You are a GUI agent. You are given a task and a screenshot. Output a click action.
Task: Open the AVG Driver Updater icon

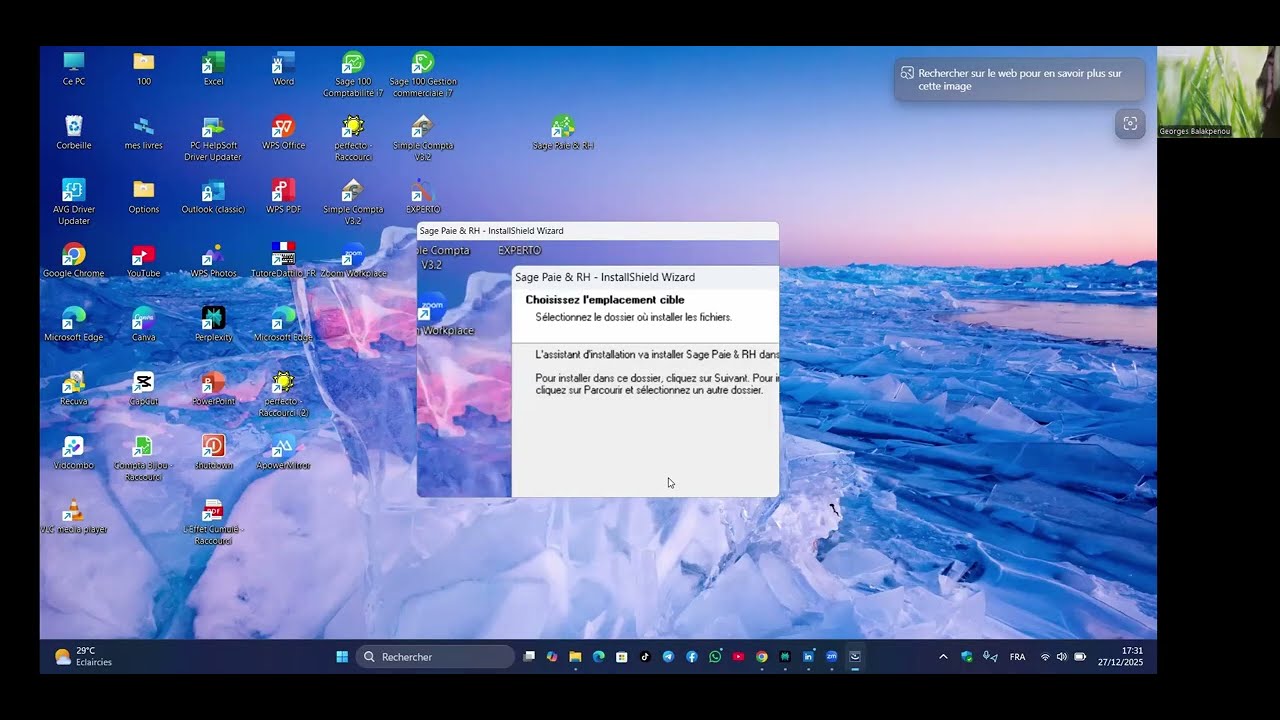point(74,202)
